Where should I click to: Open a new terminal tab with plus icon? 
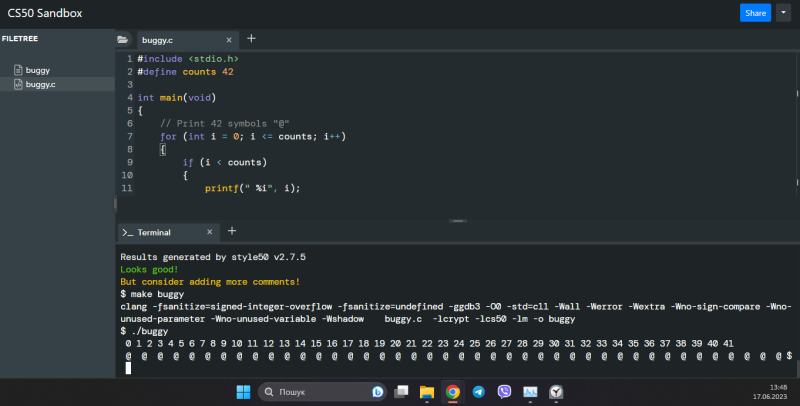click(231, 231)
